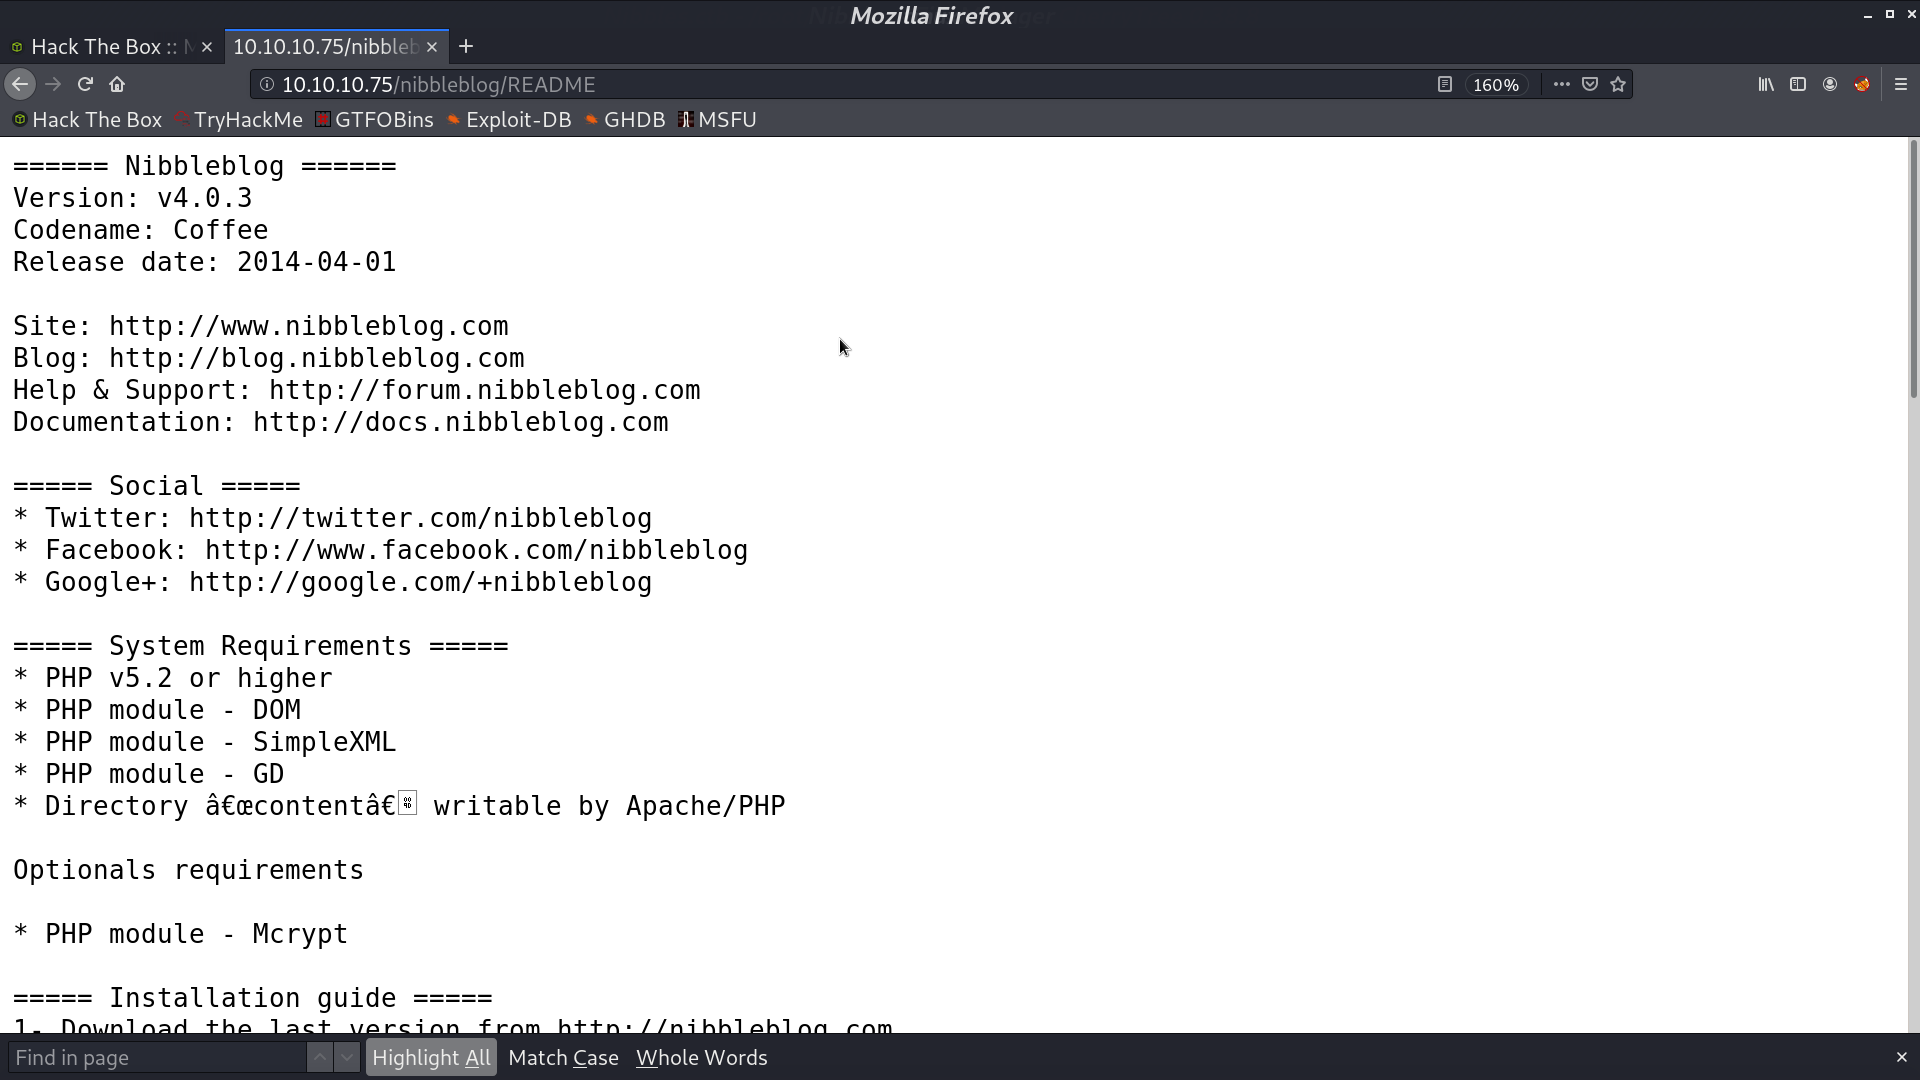Image resolution: width=1920 pixels, height=1080 pixels.
Task: Click the Release date: 2014-04-01 line
Action: (205, 262)
